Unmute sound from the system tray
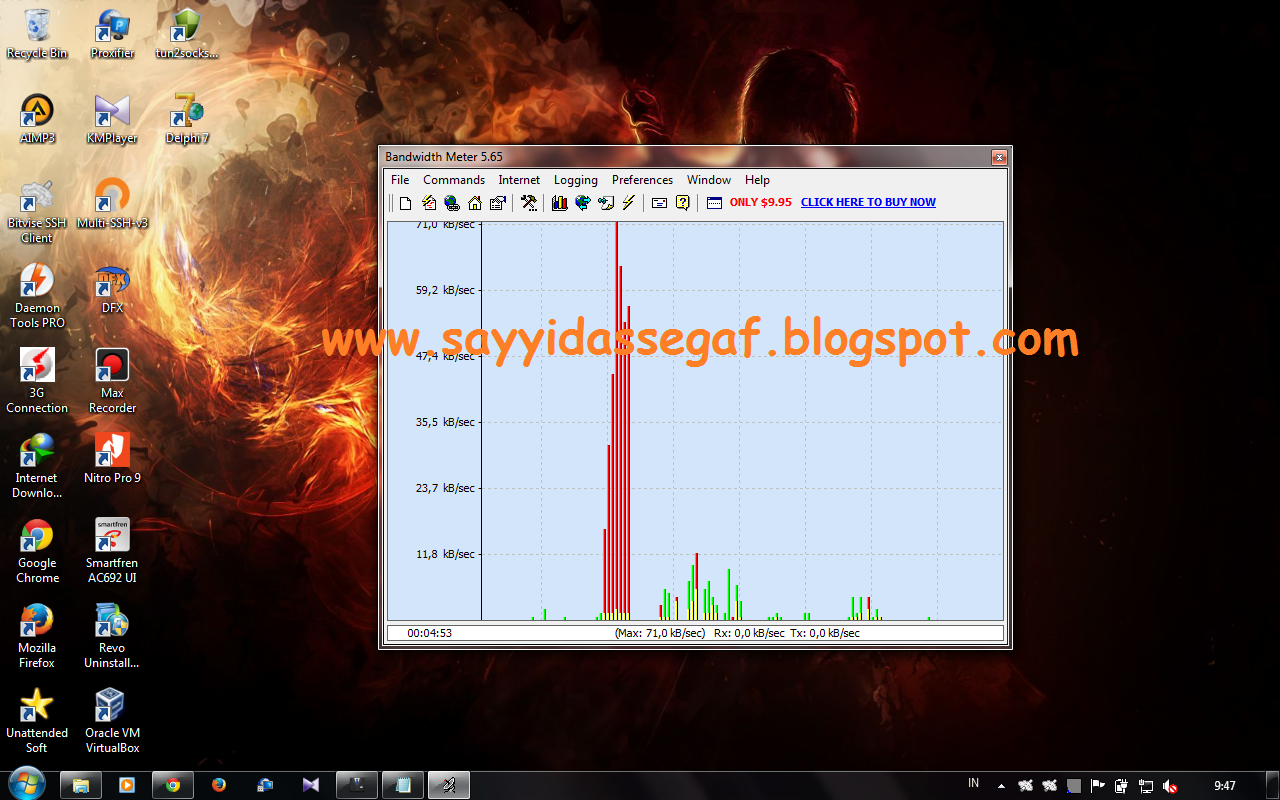This screenshot has width=1280, height=800. click(1170, 785)
